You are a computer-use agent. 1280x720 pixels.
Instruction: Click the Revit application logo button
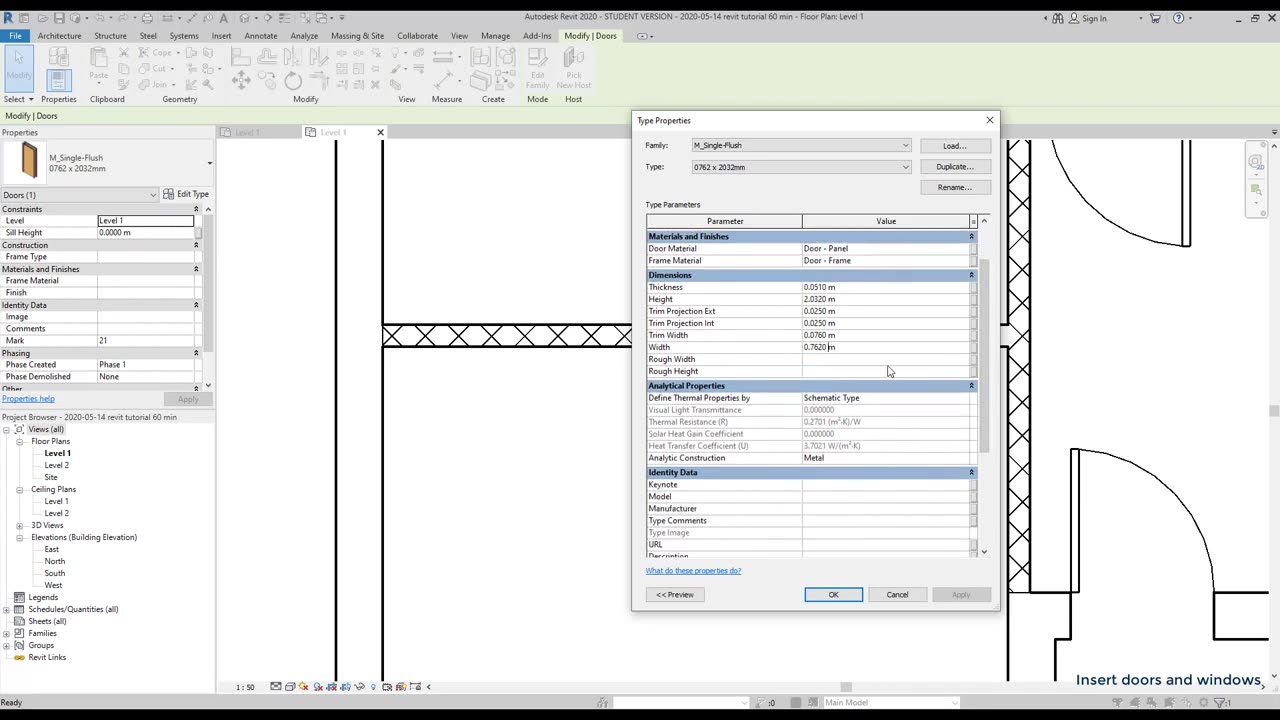9,17
